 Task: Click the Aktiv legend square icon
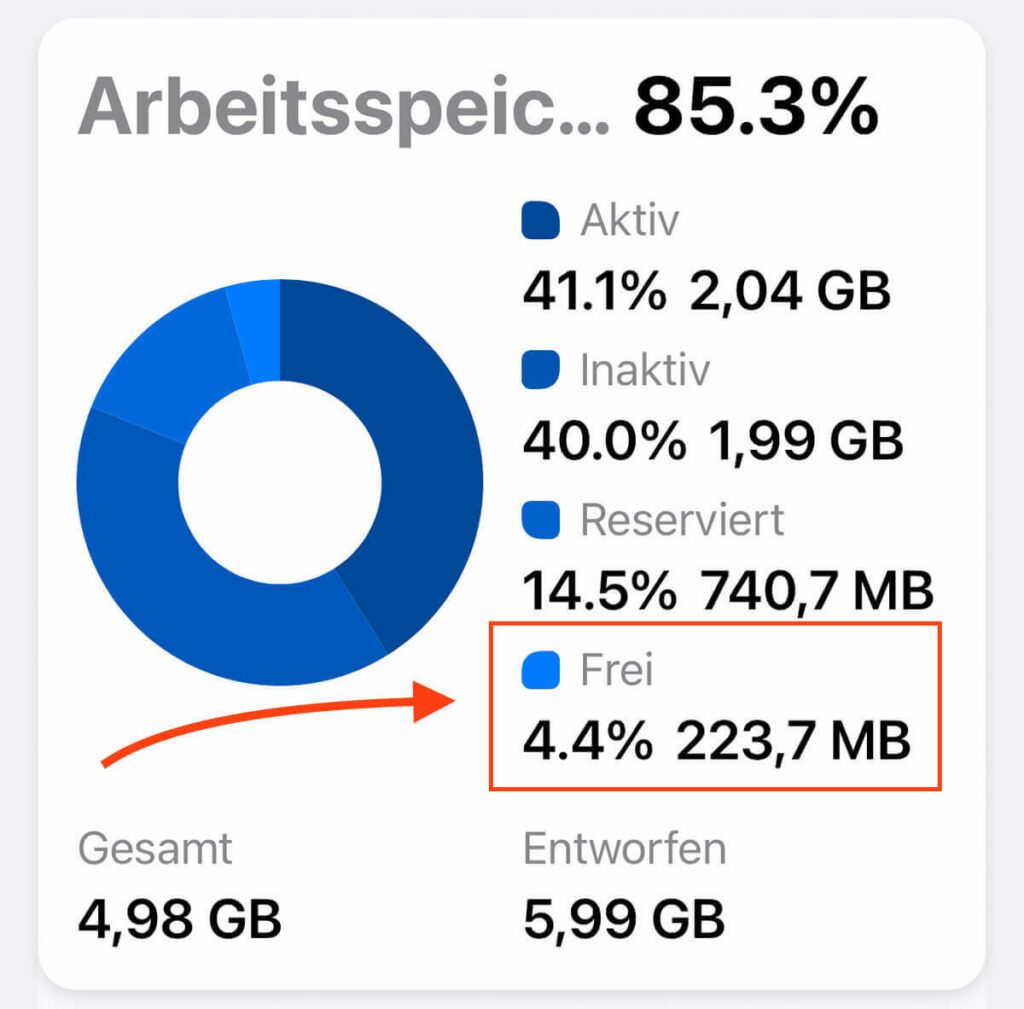[541, 219]
